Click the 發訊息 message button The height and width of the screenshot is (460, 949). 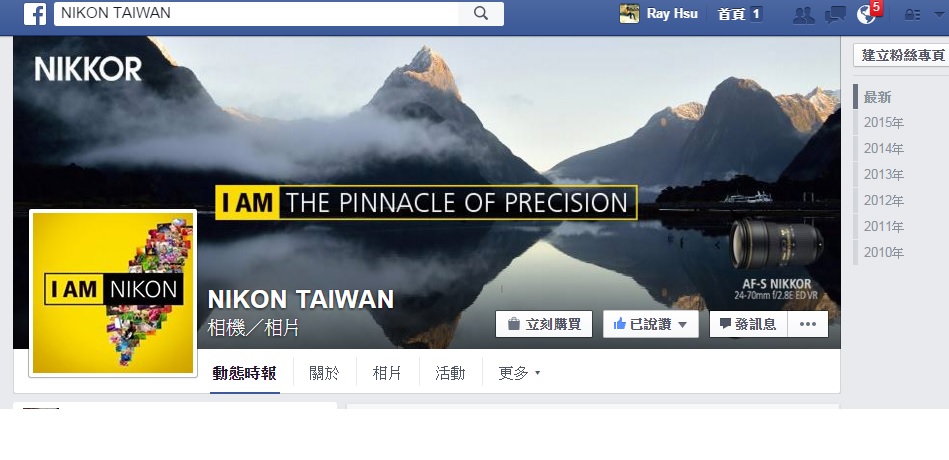pyautogui.click(x=748, y=324)
